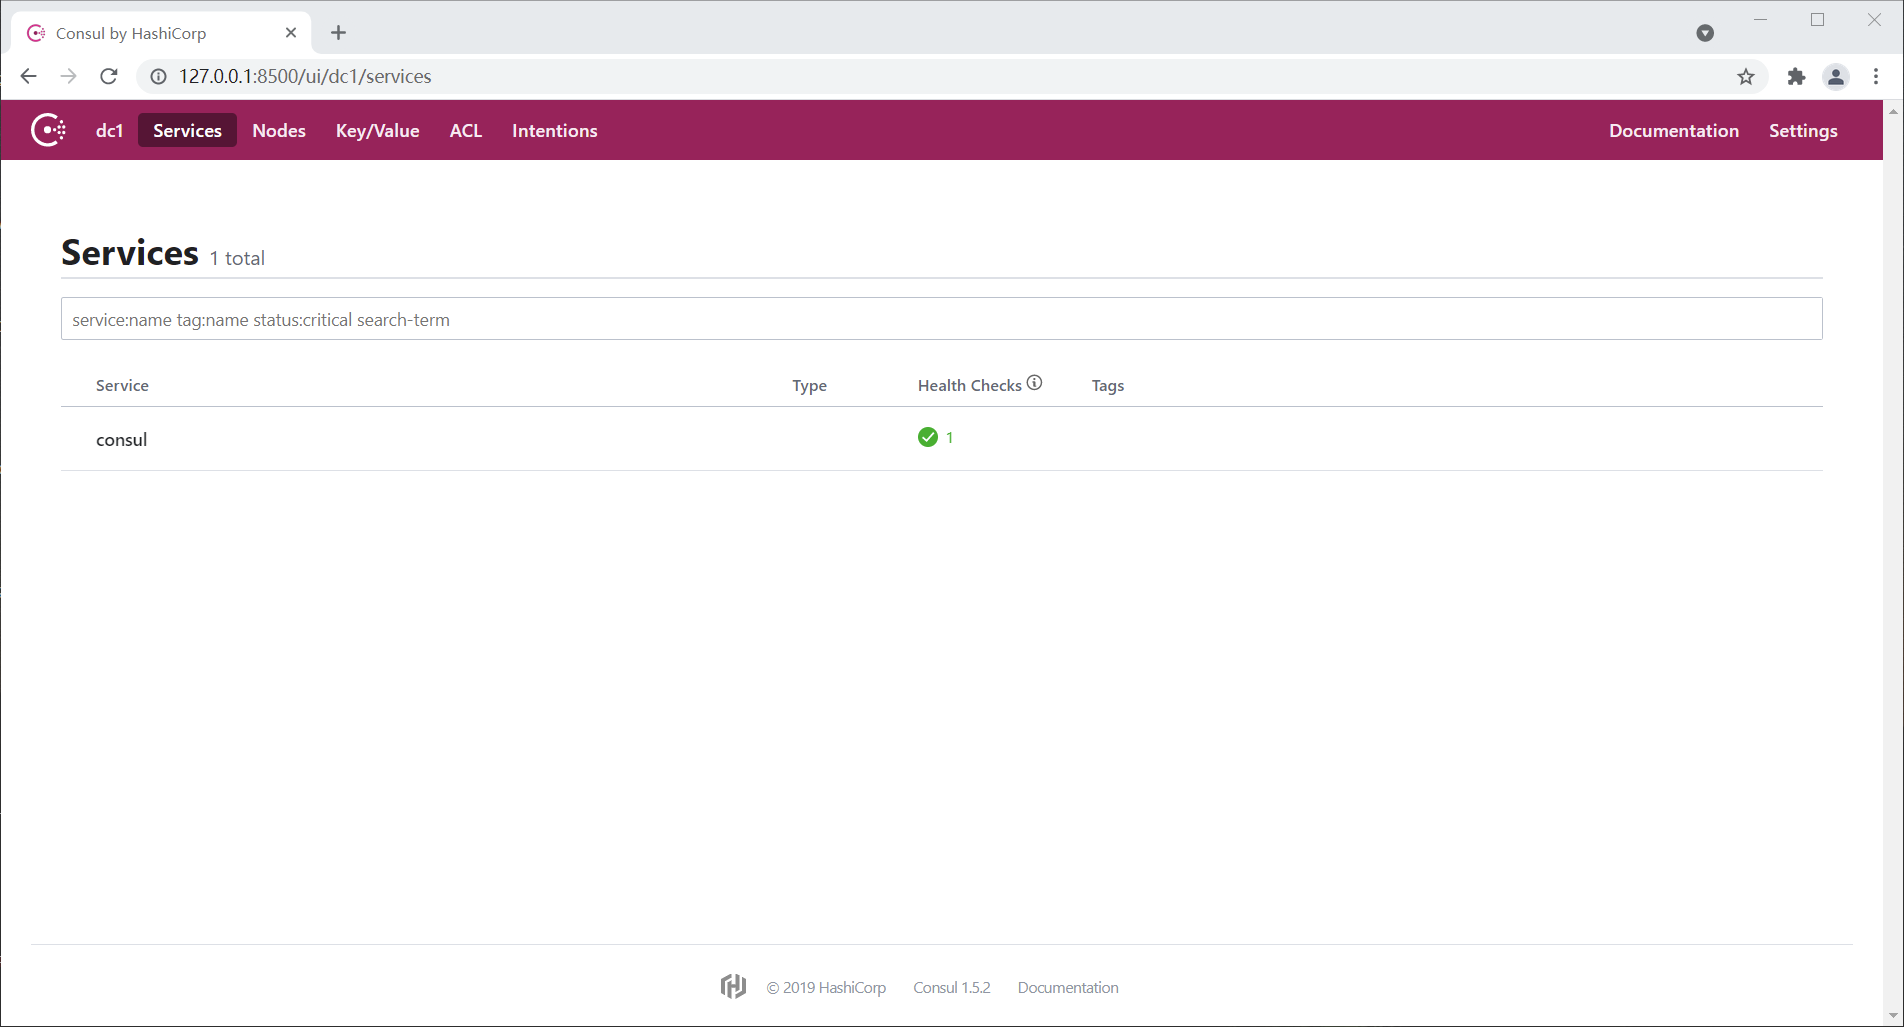1904x1027 pixels.
Task: Click the Health Checks info icon
Action: click(1035, 382)
